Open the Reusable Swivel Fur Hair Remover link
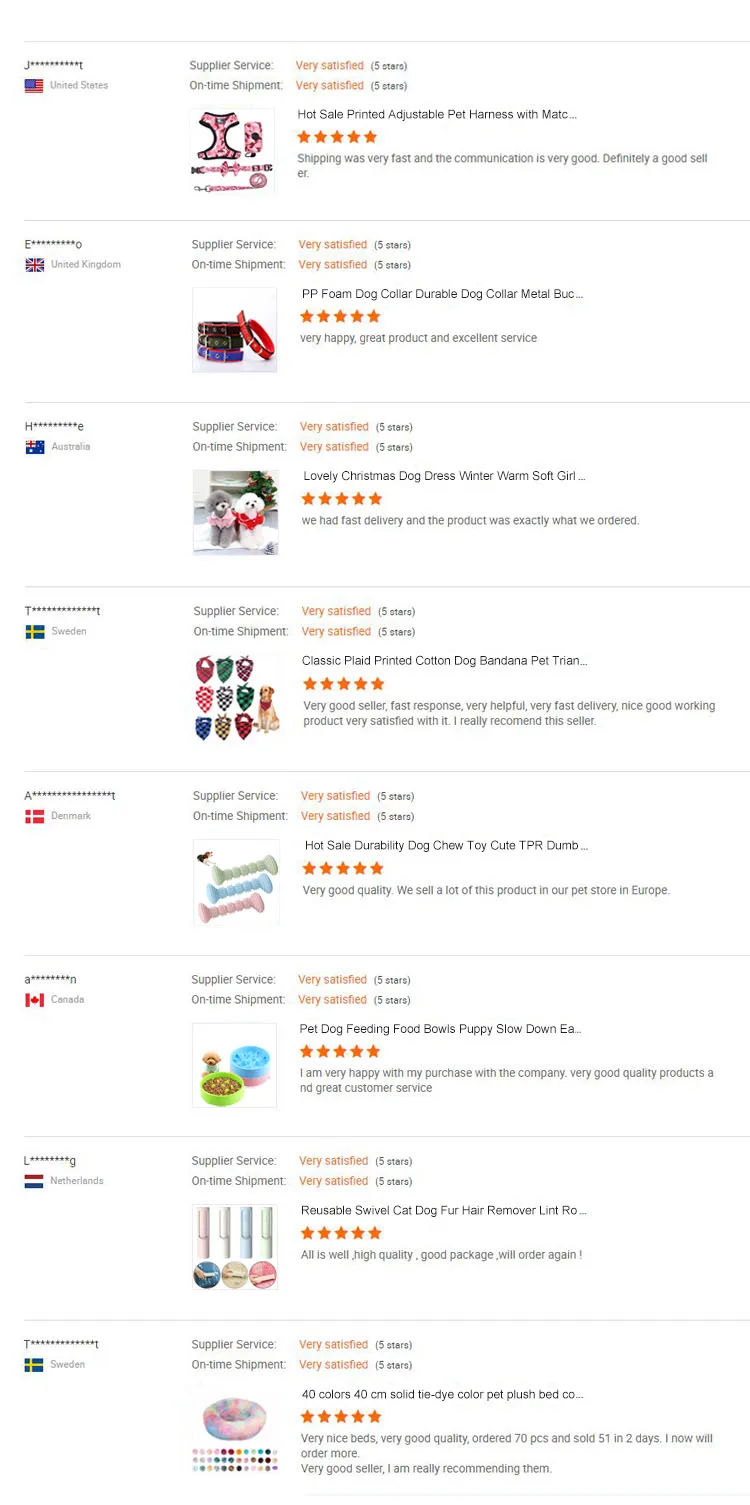This screenshot has height=1505, width=750. (444, 1211)
